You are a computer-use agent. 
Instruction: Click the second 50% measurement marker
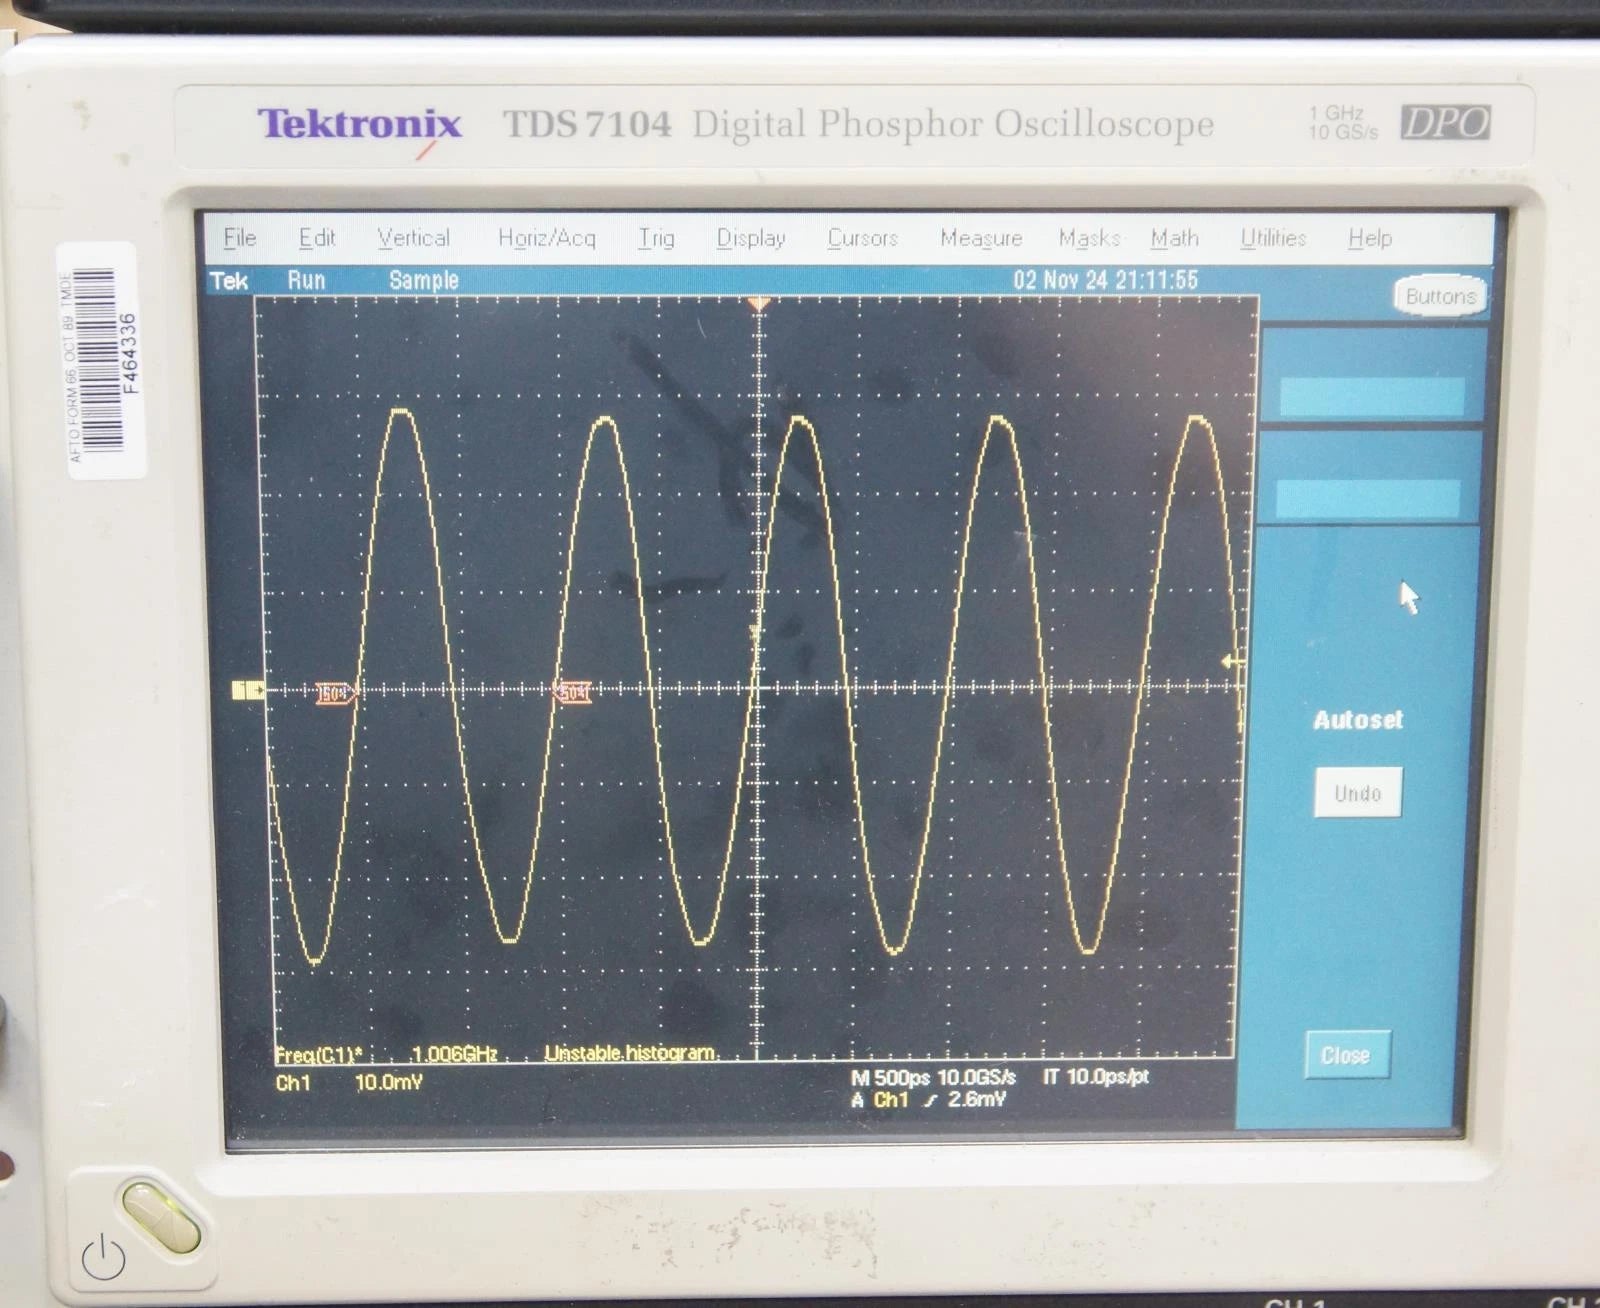point(572,692)
